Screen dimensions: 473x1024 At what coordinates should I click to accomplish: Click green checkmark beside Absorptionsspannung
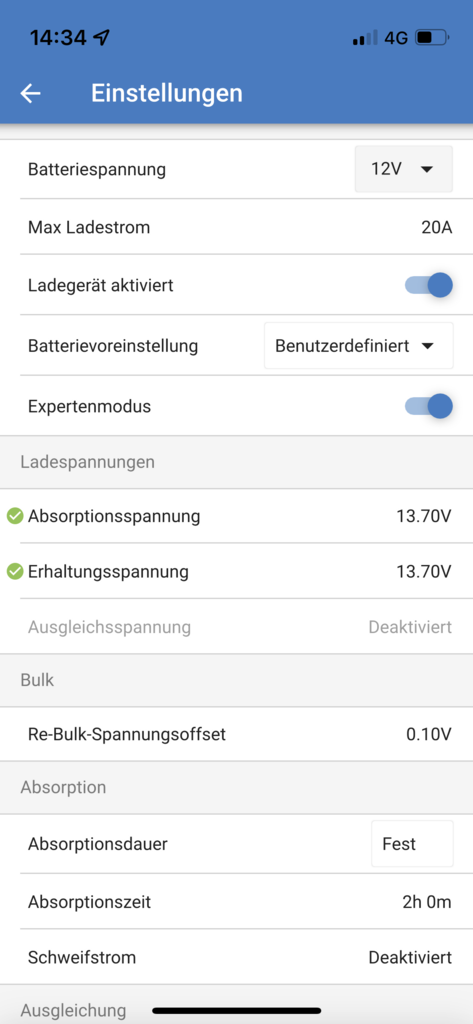[15, 517]
